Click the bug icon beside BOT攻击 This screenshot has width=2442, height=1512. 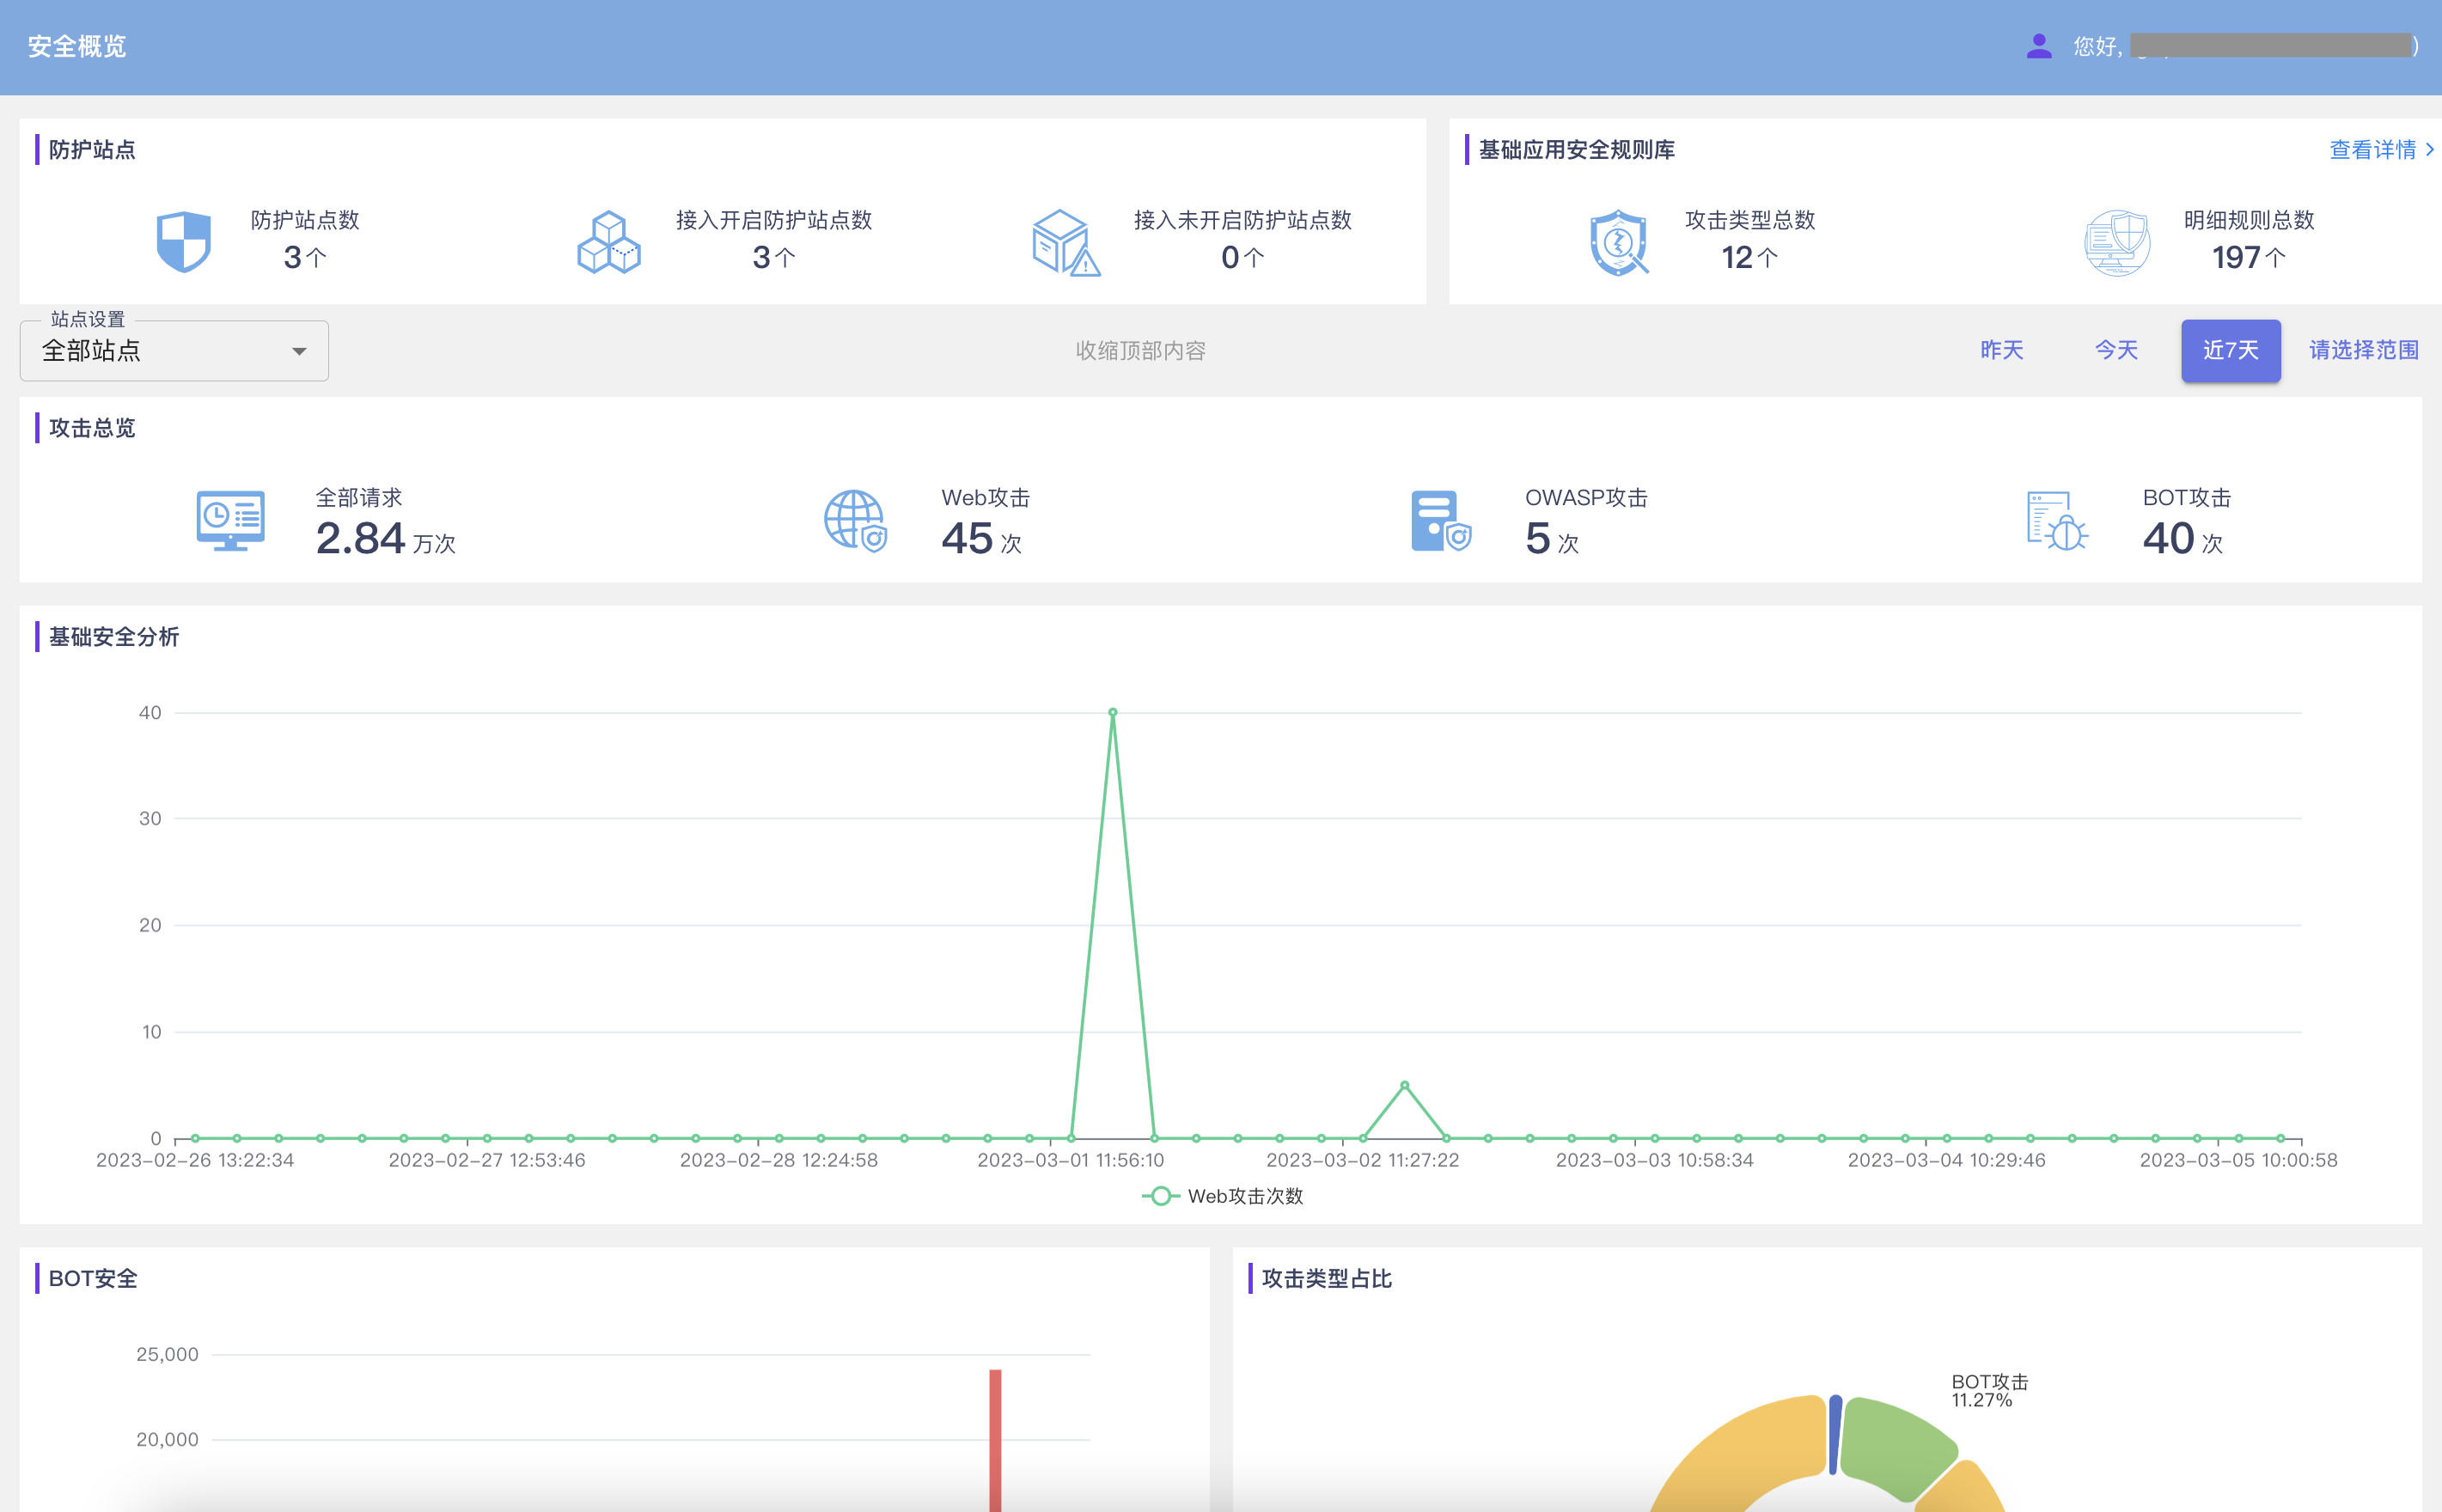pos(2057,520)
